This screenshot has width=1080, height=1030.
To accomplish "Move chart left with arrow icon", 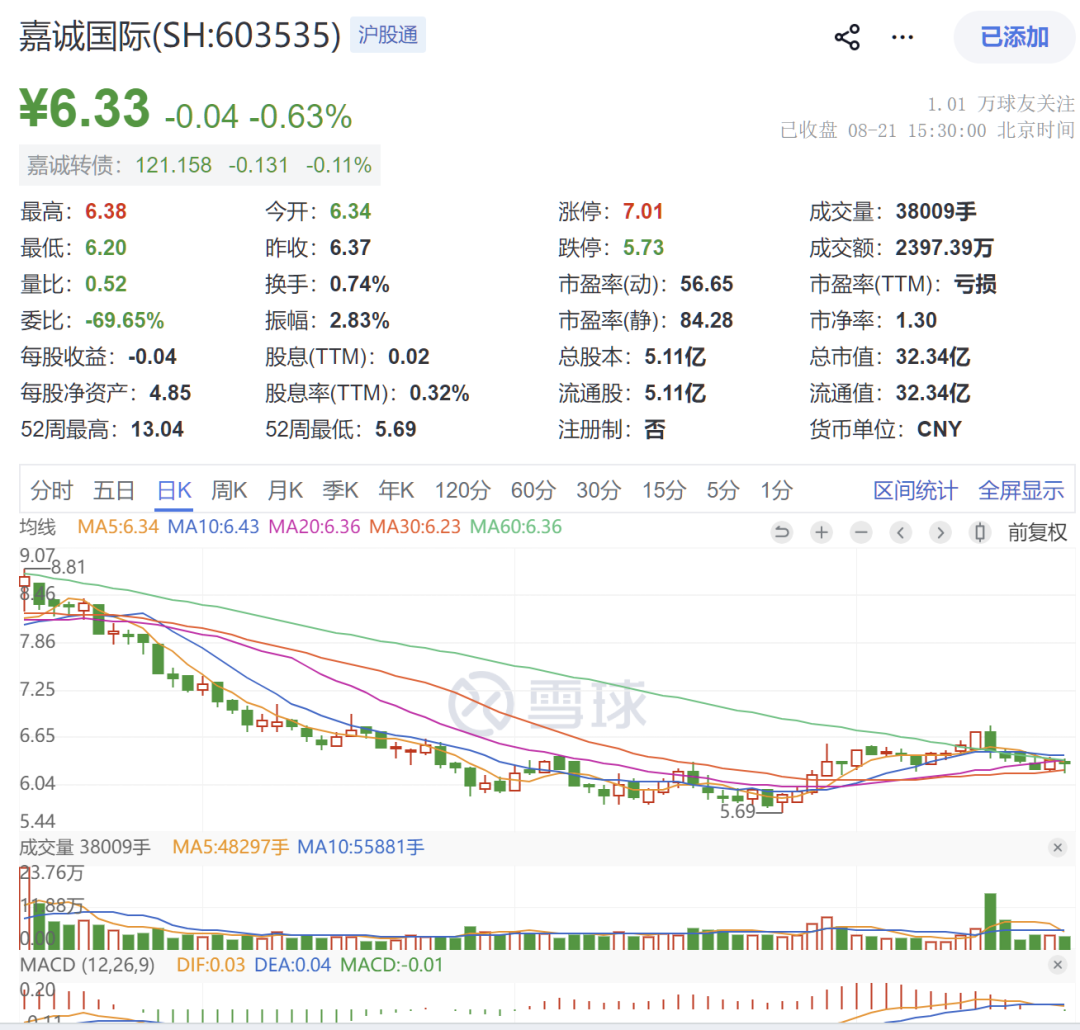I will coord(900,532).
